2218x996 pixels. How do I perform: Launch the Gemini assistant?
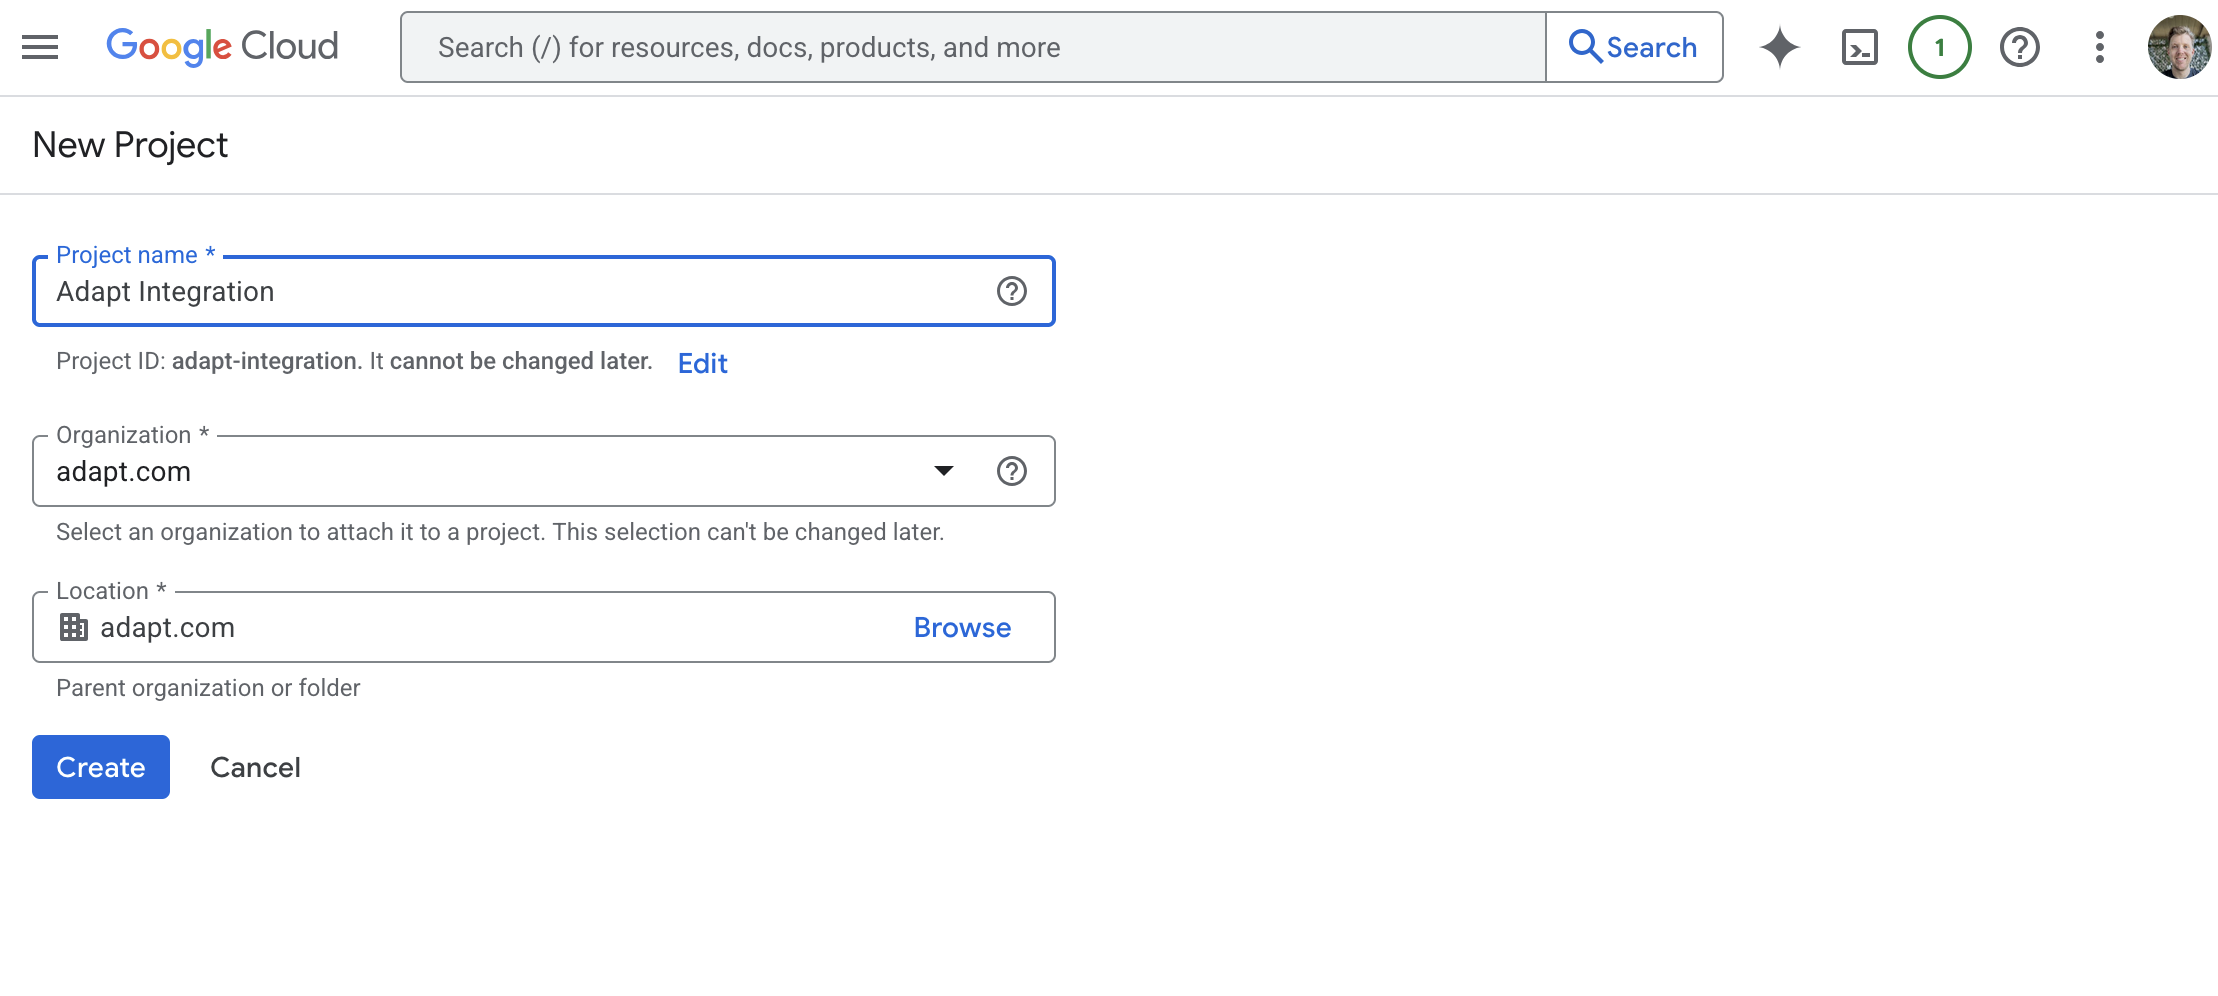[x=1780, y=46]
